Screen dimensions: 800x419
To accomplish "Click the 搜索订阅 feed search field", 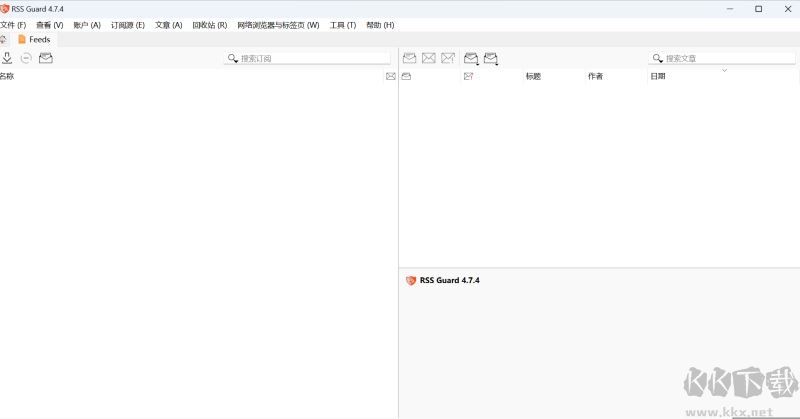I will (307, 59).
